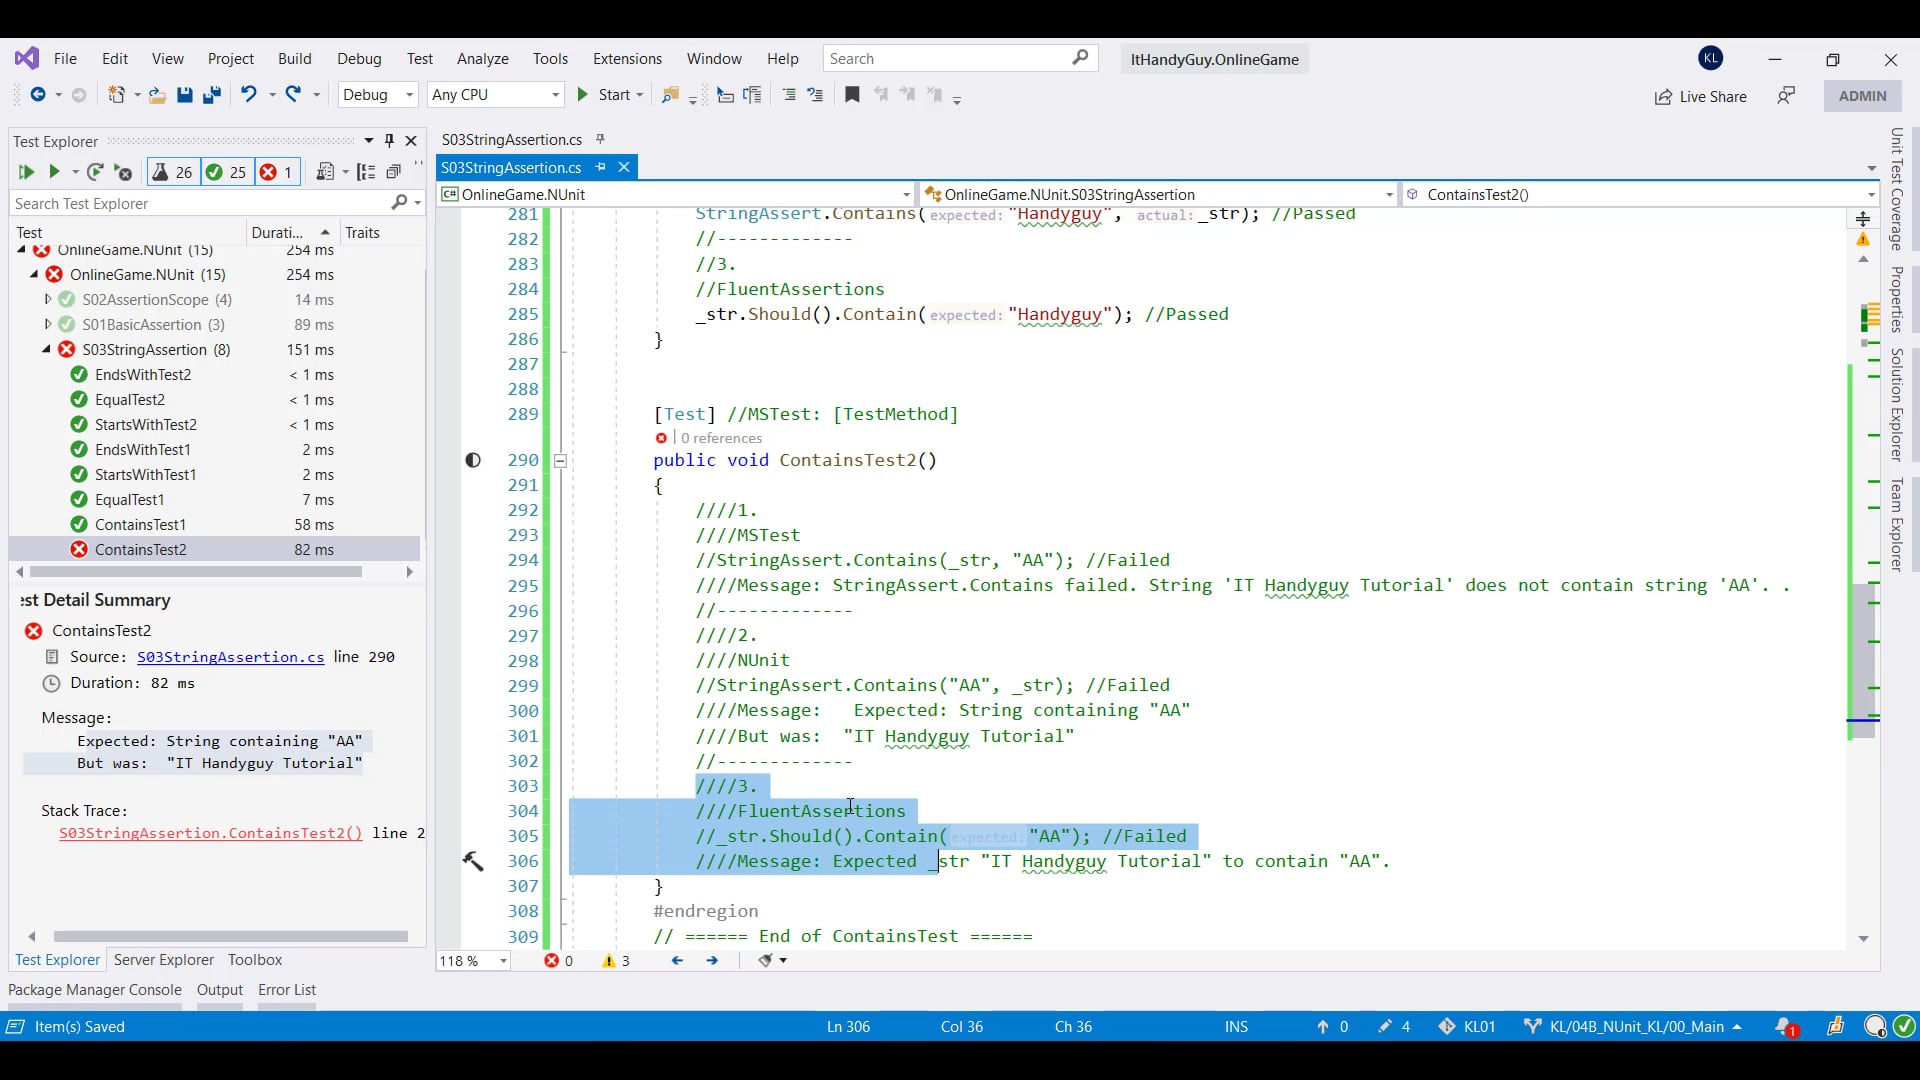1920x1080 pixels.
Task: Toggle the total tests filter showing 26
Action: (x=172, y=172)
